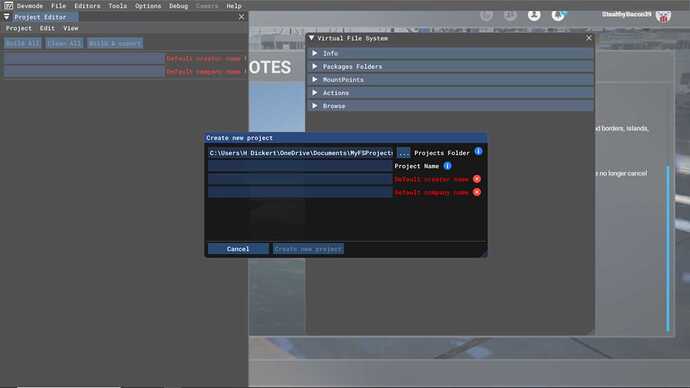The image size is (690, 388).
Task: Open the Editors menu
Action: [87, 6]
